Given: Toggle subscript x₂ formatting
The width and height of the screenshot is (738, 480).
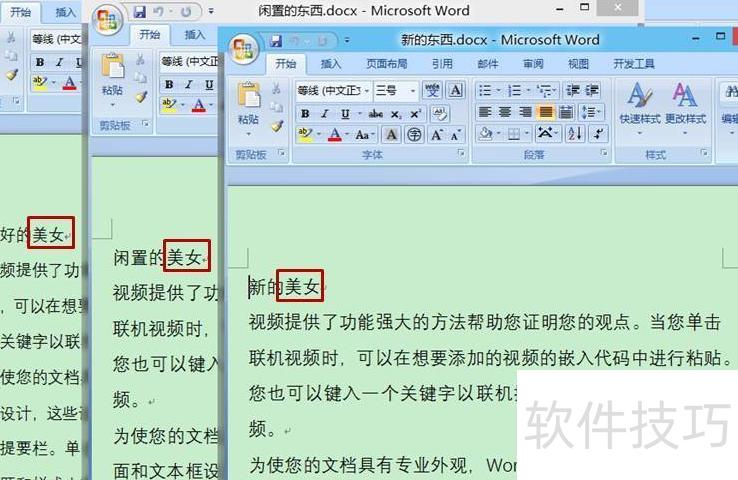Looking at the screenshot, I should pyautogui.click(x=396, y=114).
